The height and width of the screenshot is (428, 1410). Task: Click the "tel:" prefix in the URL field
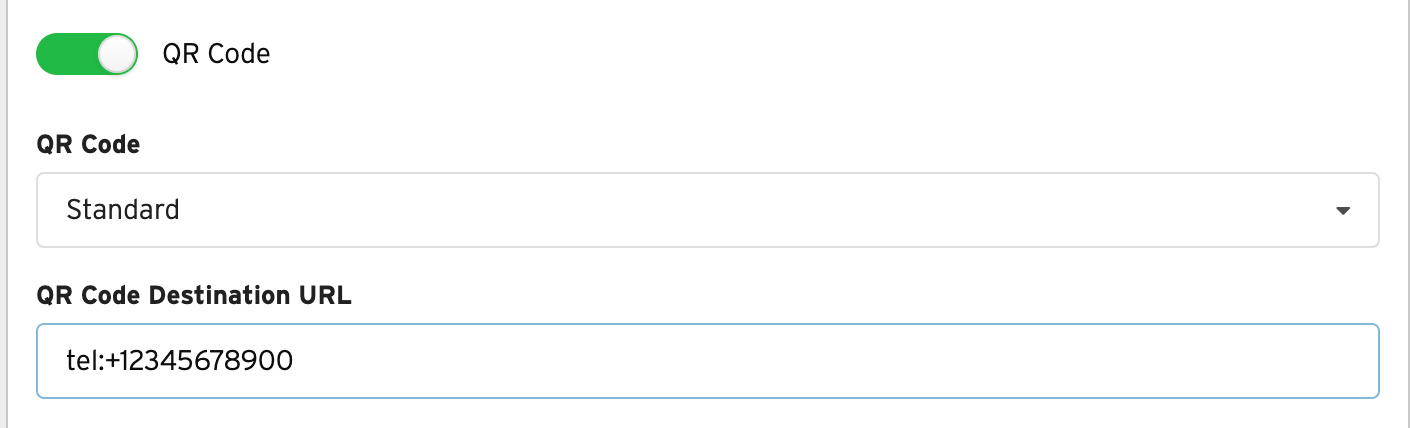tap(84, 360)
